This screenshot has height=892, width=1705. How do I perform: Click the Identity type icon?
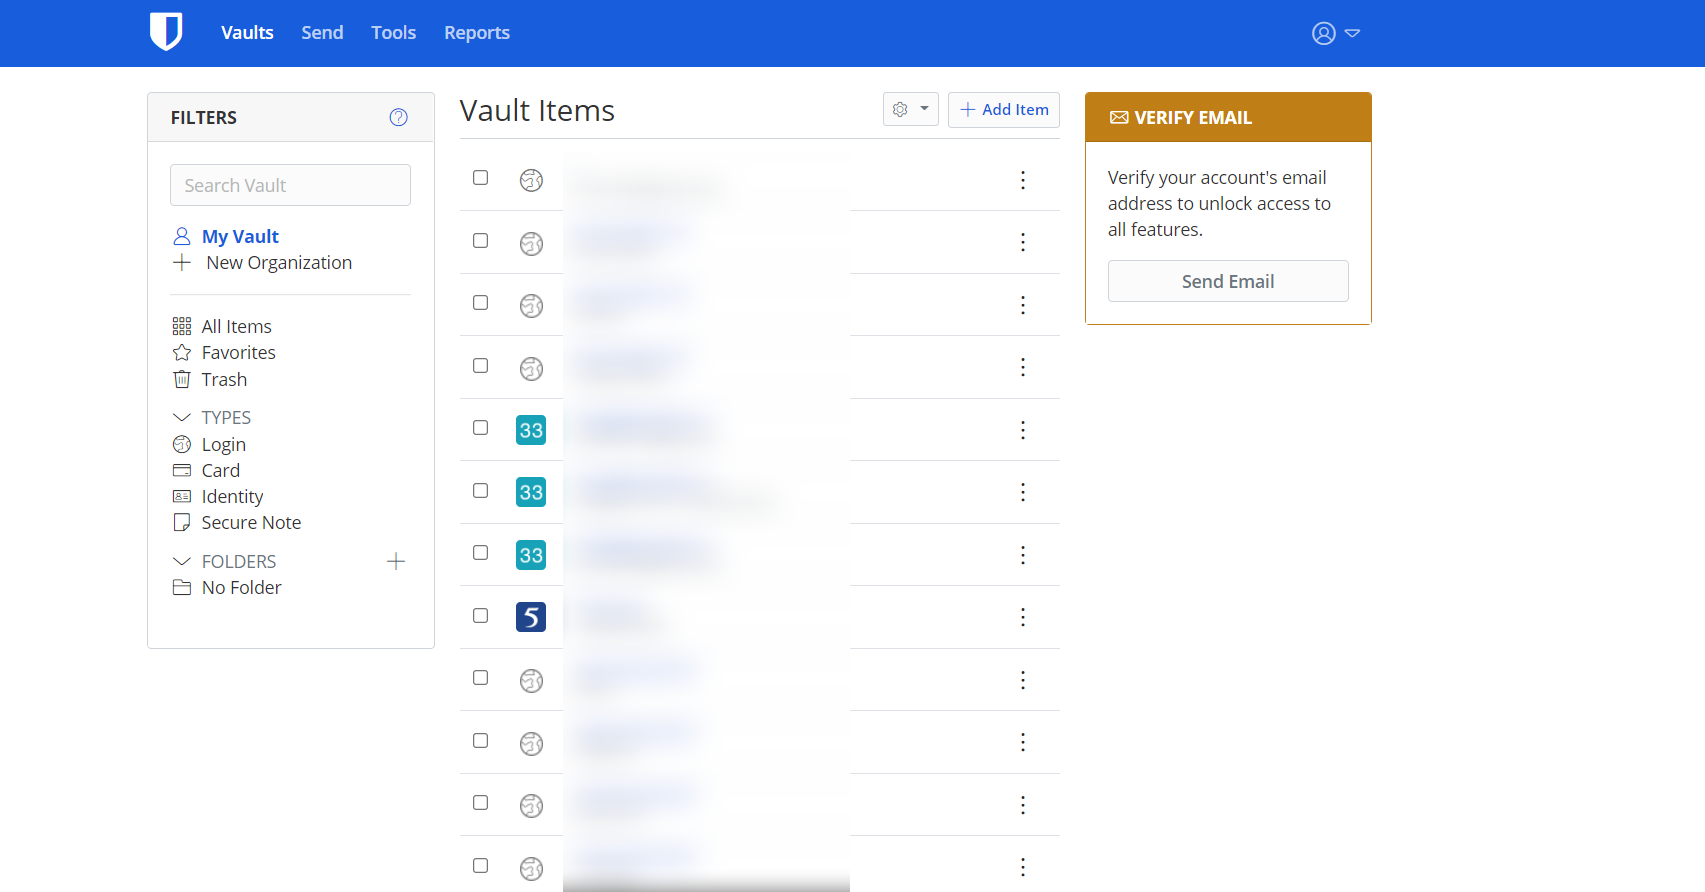point(182,496)
